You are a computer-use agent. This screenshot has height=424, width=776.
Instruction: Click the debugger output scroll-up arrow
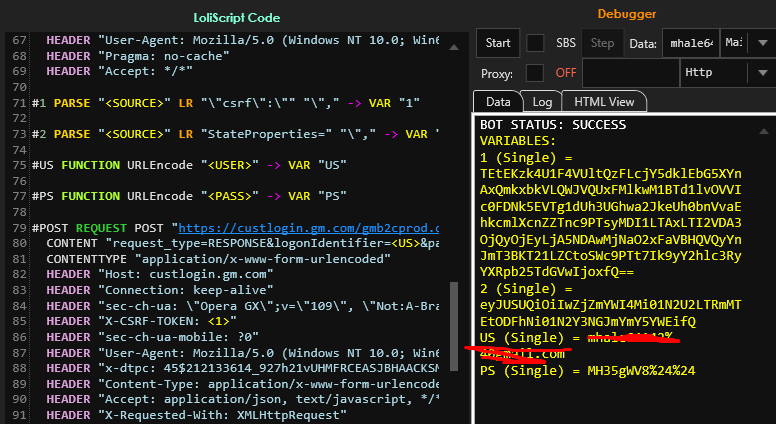764,132
